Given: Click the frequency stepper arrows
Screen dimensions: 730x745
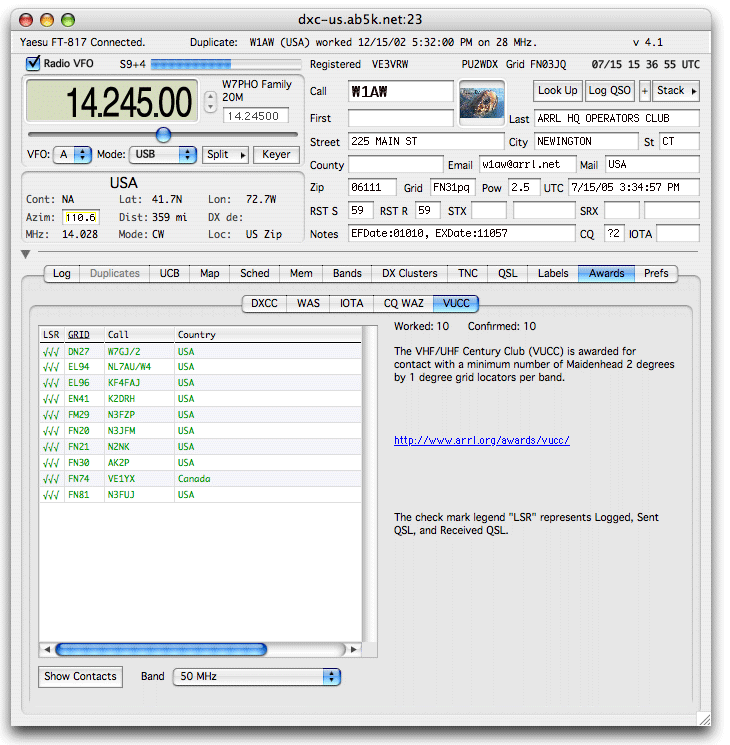Looking at the screenshot, I should click(210, 102).
